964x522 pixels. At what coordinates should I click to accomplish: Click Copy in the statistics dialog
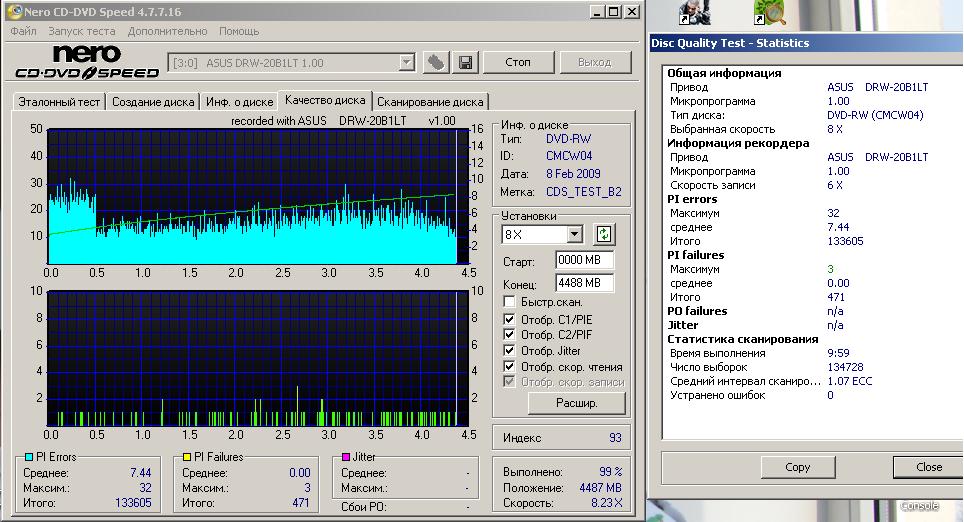[x=798, y=467]
